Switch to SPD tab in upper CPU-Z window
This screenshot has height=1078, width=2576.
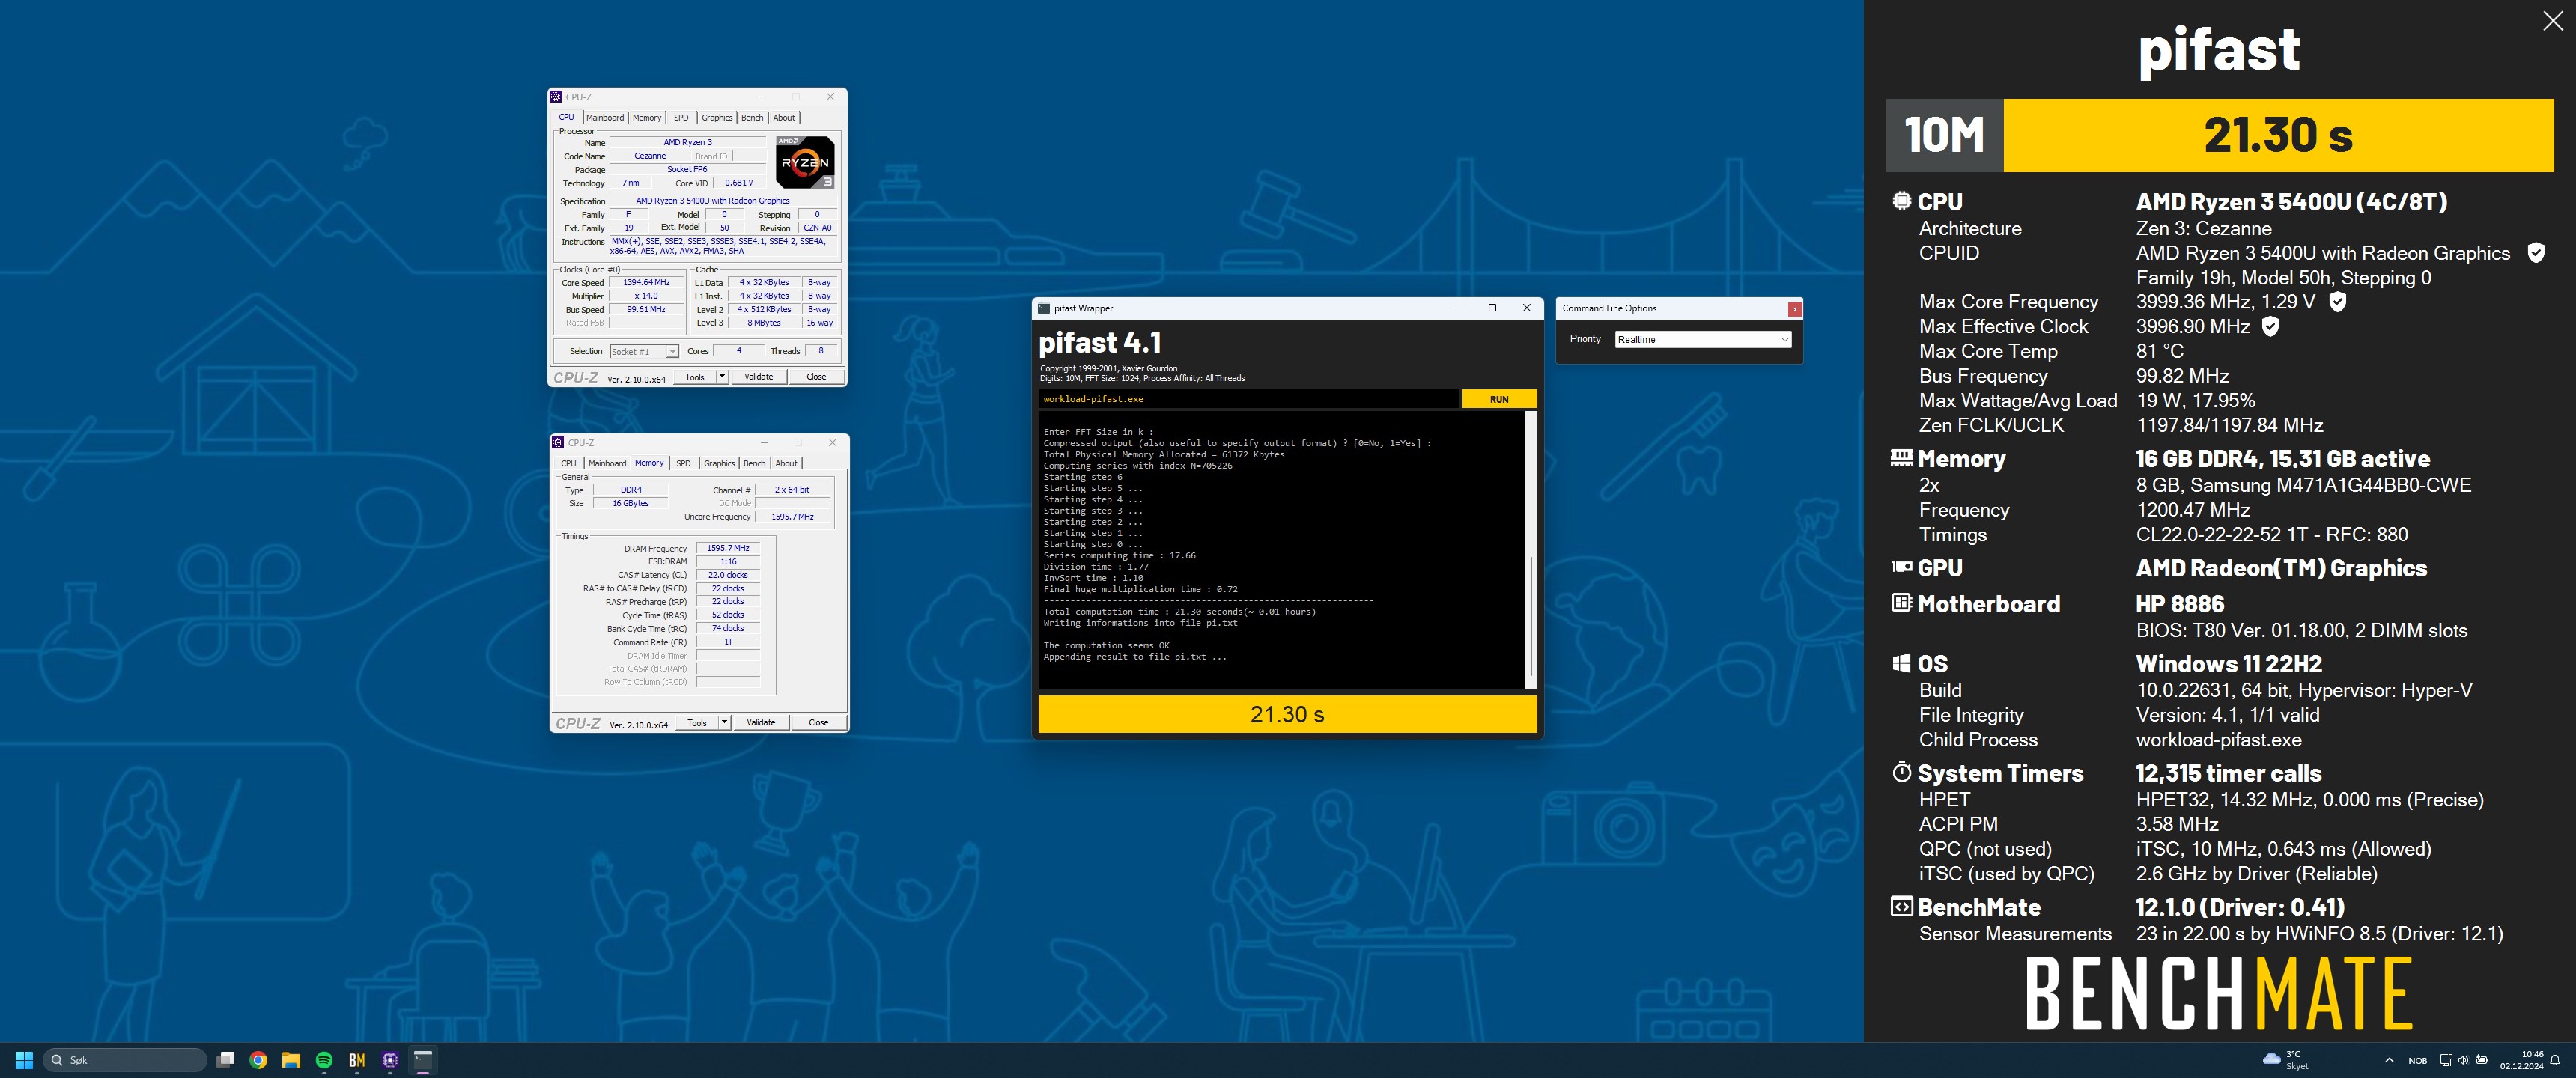(681, 117)
